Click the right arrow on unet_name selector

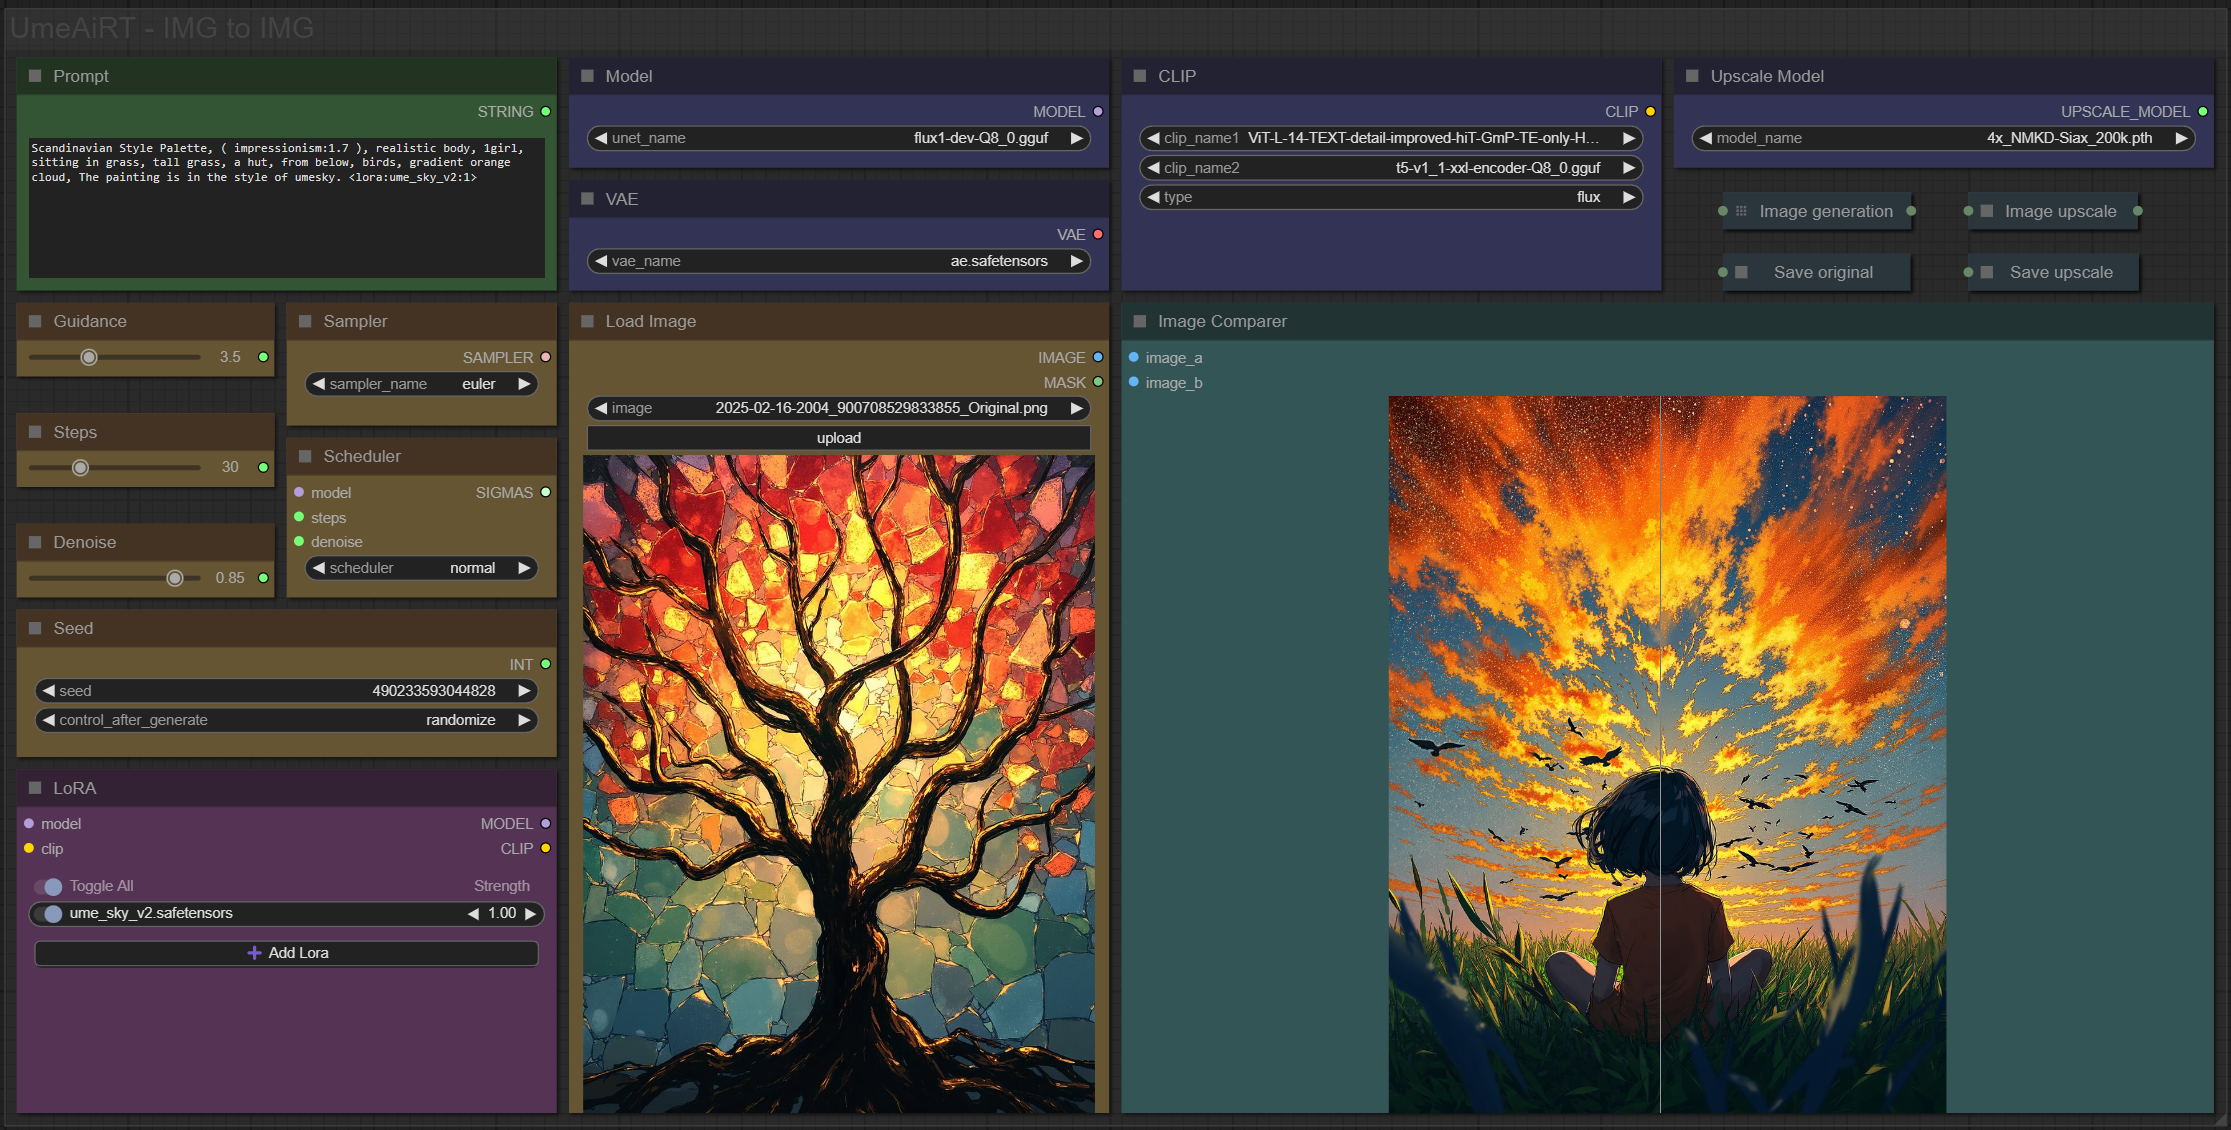[1076, 138]
